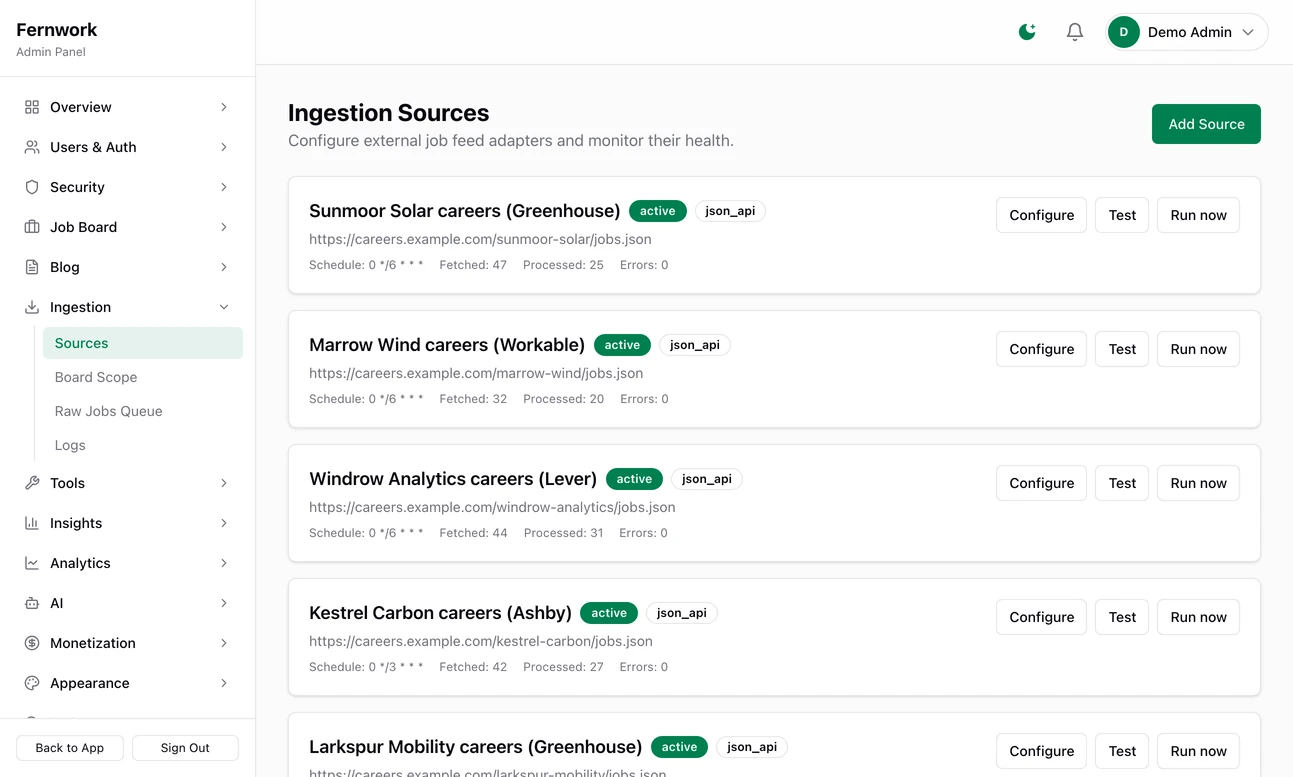The height and width of the screenshot is (777, 1293).
Task: Open the Raw Jobs Queue item
Action: 143,411
